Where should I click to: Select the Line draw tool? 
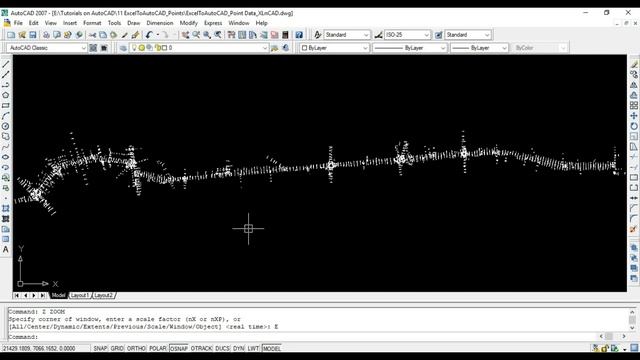[6, 64]
